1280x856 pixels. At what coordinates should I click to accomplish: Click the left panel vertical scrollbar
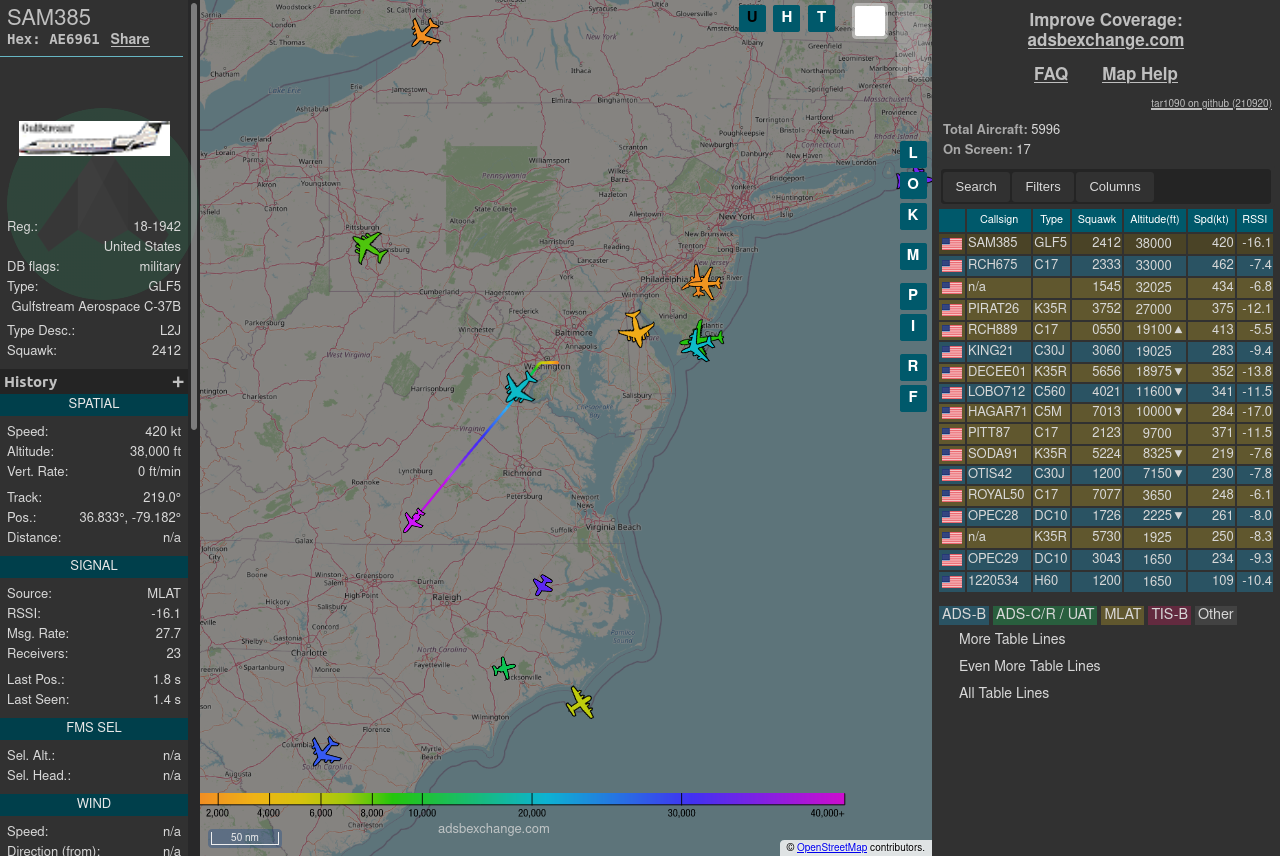[x=194, y=215]
